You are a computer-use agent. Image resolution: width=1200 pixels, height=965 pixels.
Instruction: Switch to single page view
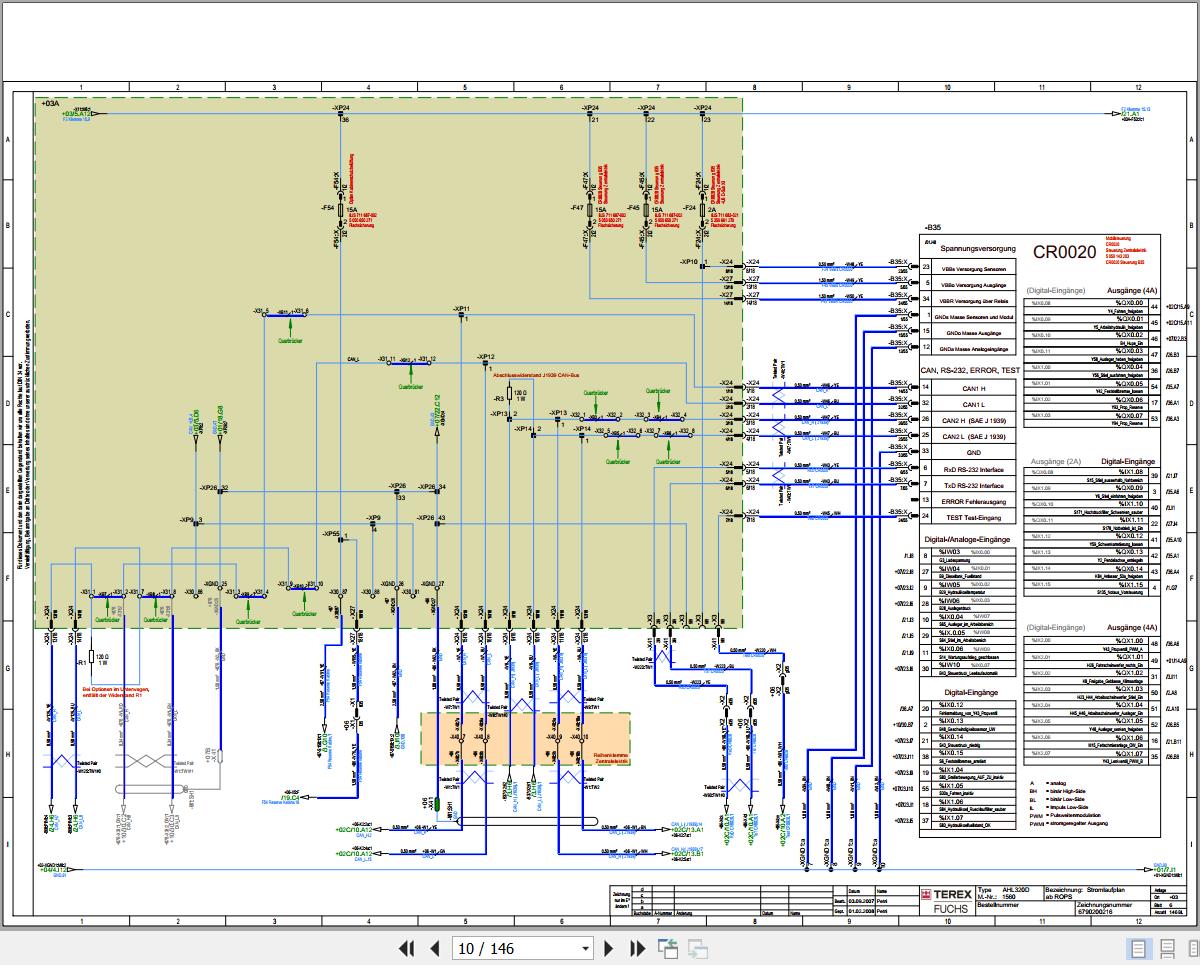tap(1138, 948)
